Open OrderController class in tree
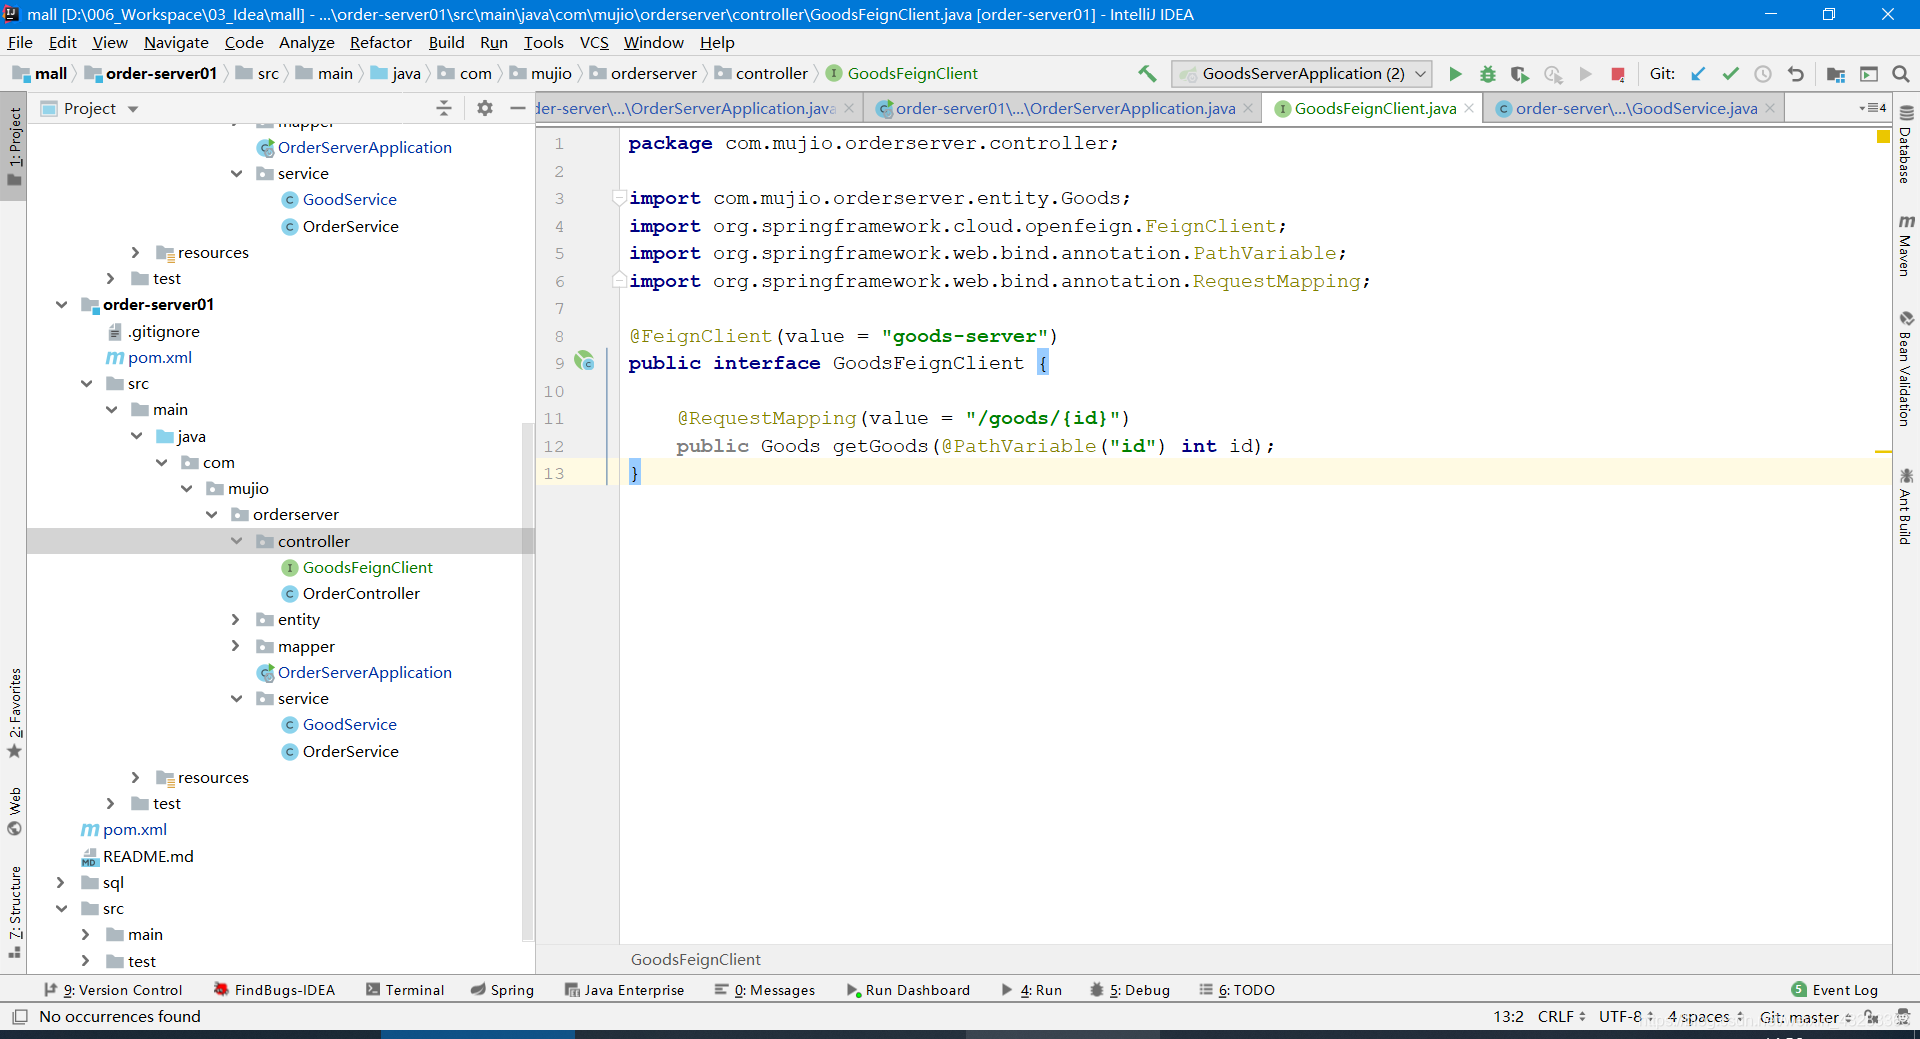Screen dimensions: 1920x1039 click(361, 594)
